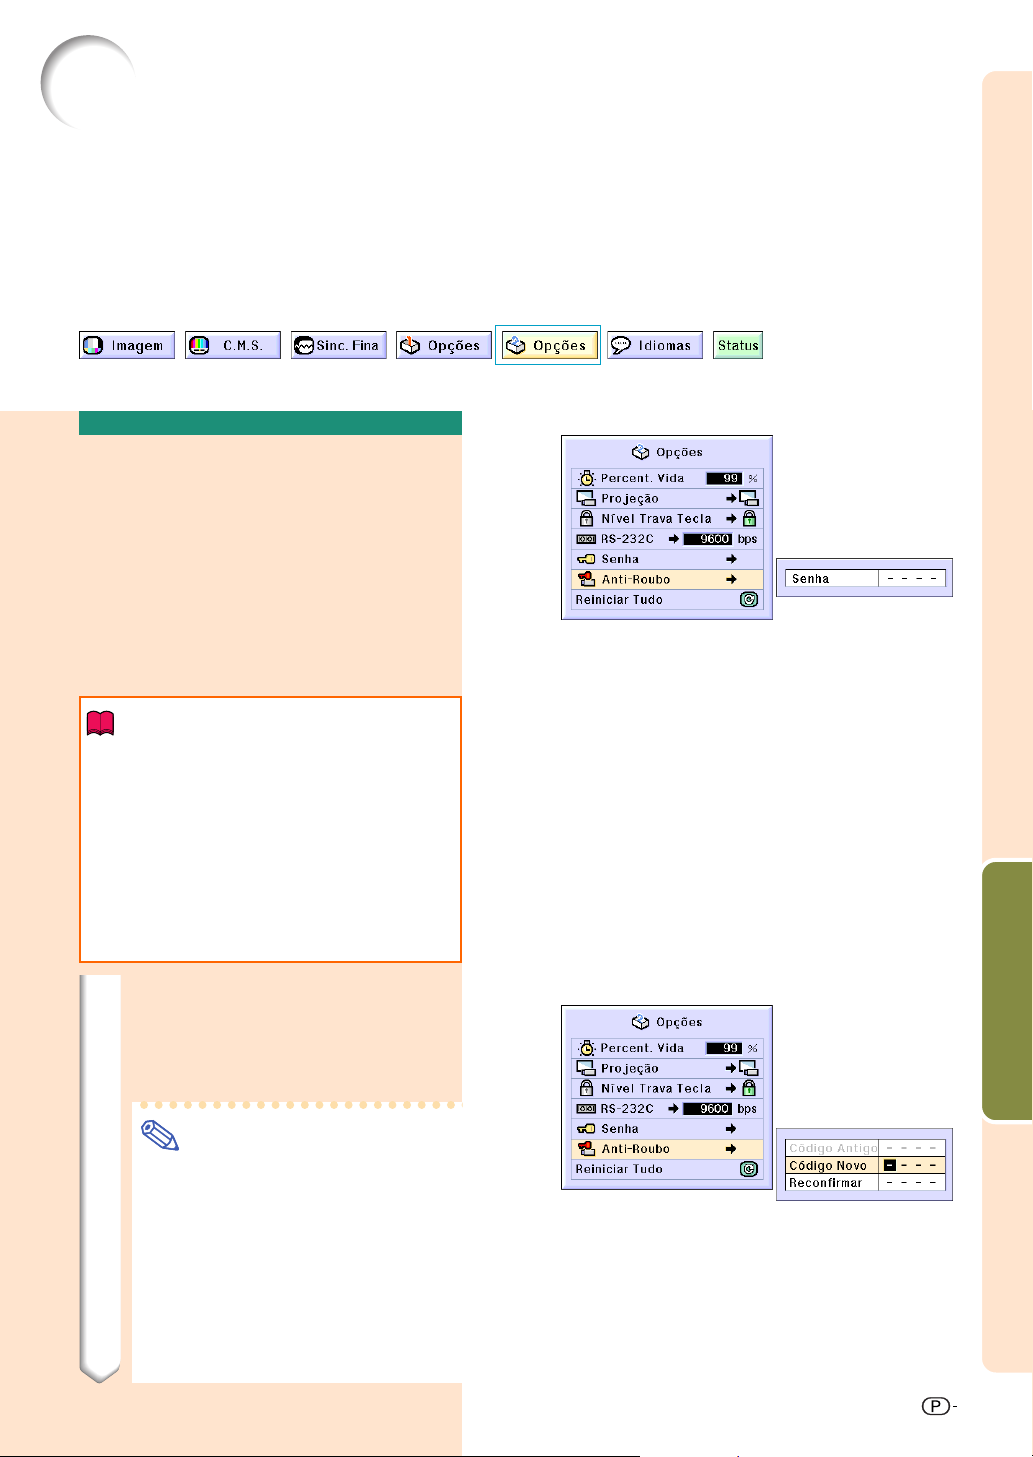Click the RS-232C arrow in lower Opções panel

(x=674, y=1109)
